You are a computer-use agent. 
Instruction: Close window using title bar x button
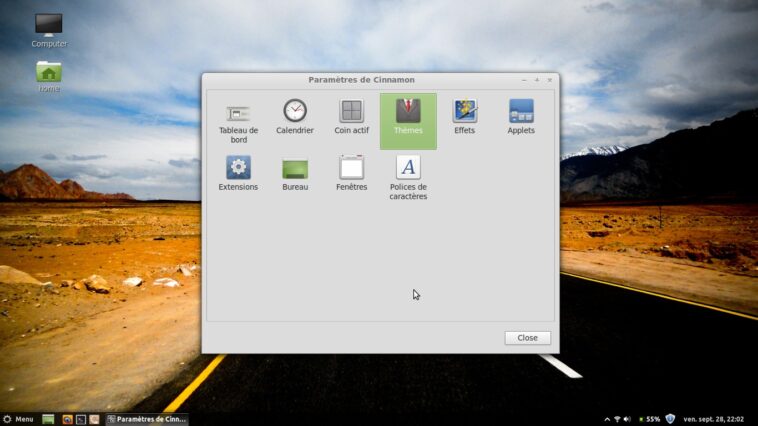[550, 80]
